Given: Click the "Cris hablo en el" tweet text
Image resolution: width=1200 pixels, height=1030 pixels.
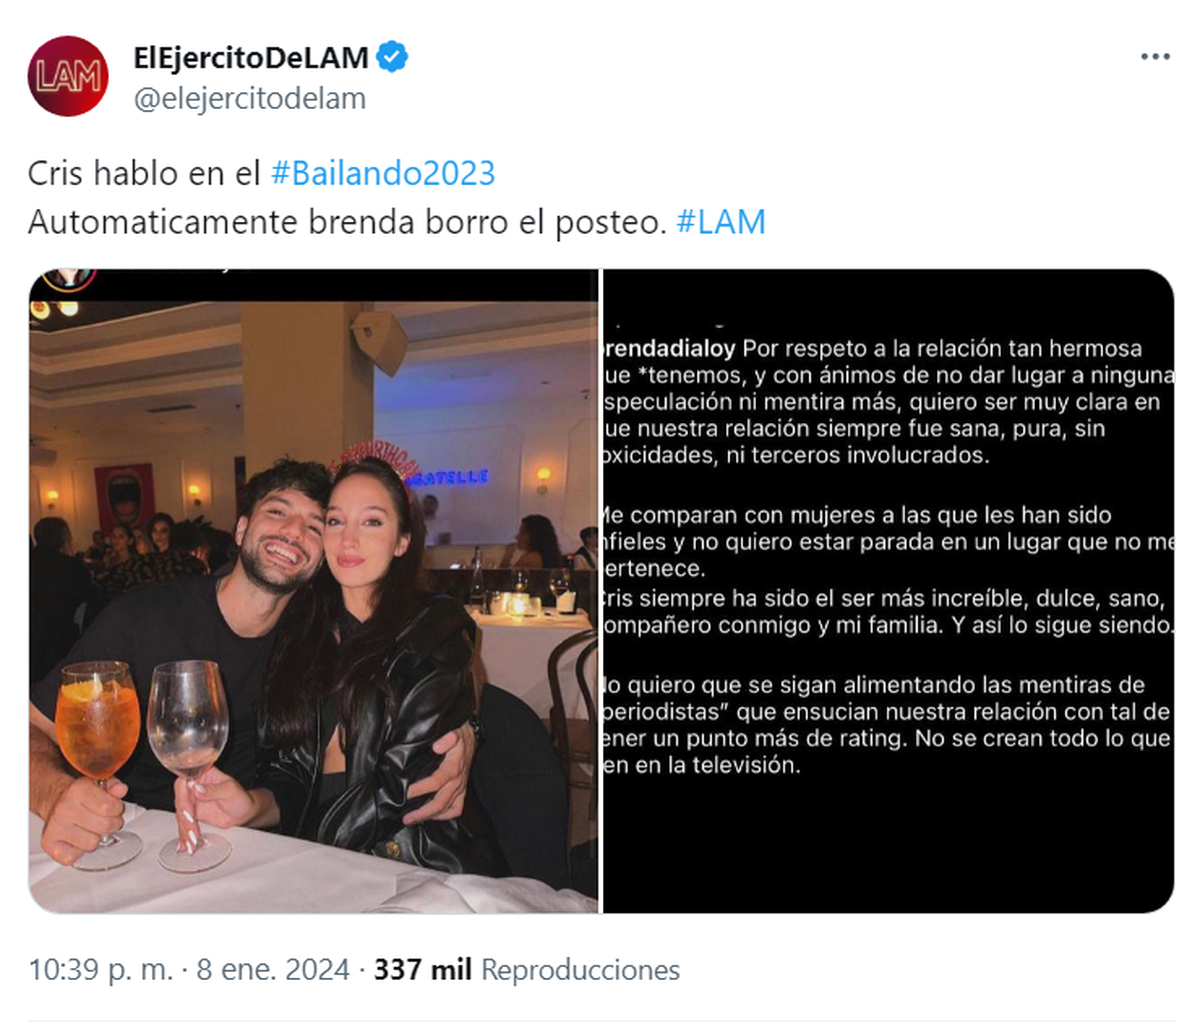Looking at the screenshot, I should click(x=145, y=173).
